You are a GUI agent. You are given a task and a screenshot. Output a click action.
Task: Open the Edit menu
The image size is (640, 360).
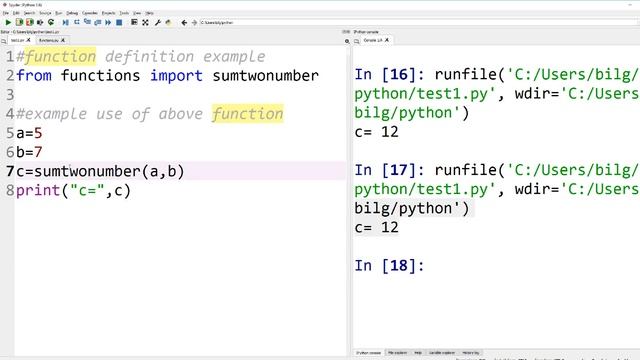pyautogui.click(x=16, y=13)
